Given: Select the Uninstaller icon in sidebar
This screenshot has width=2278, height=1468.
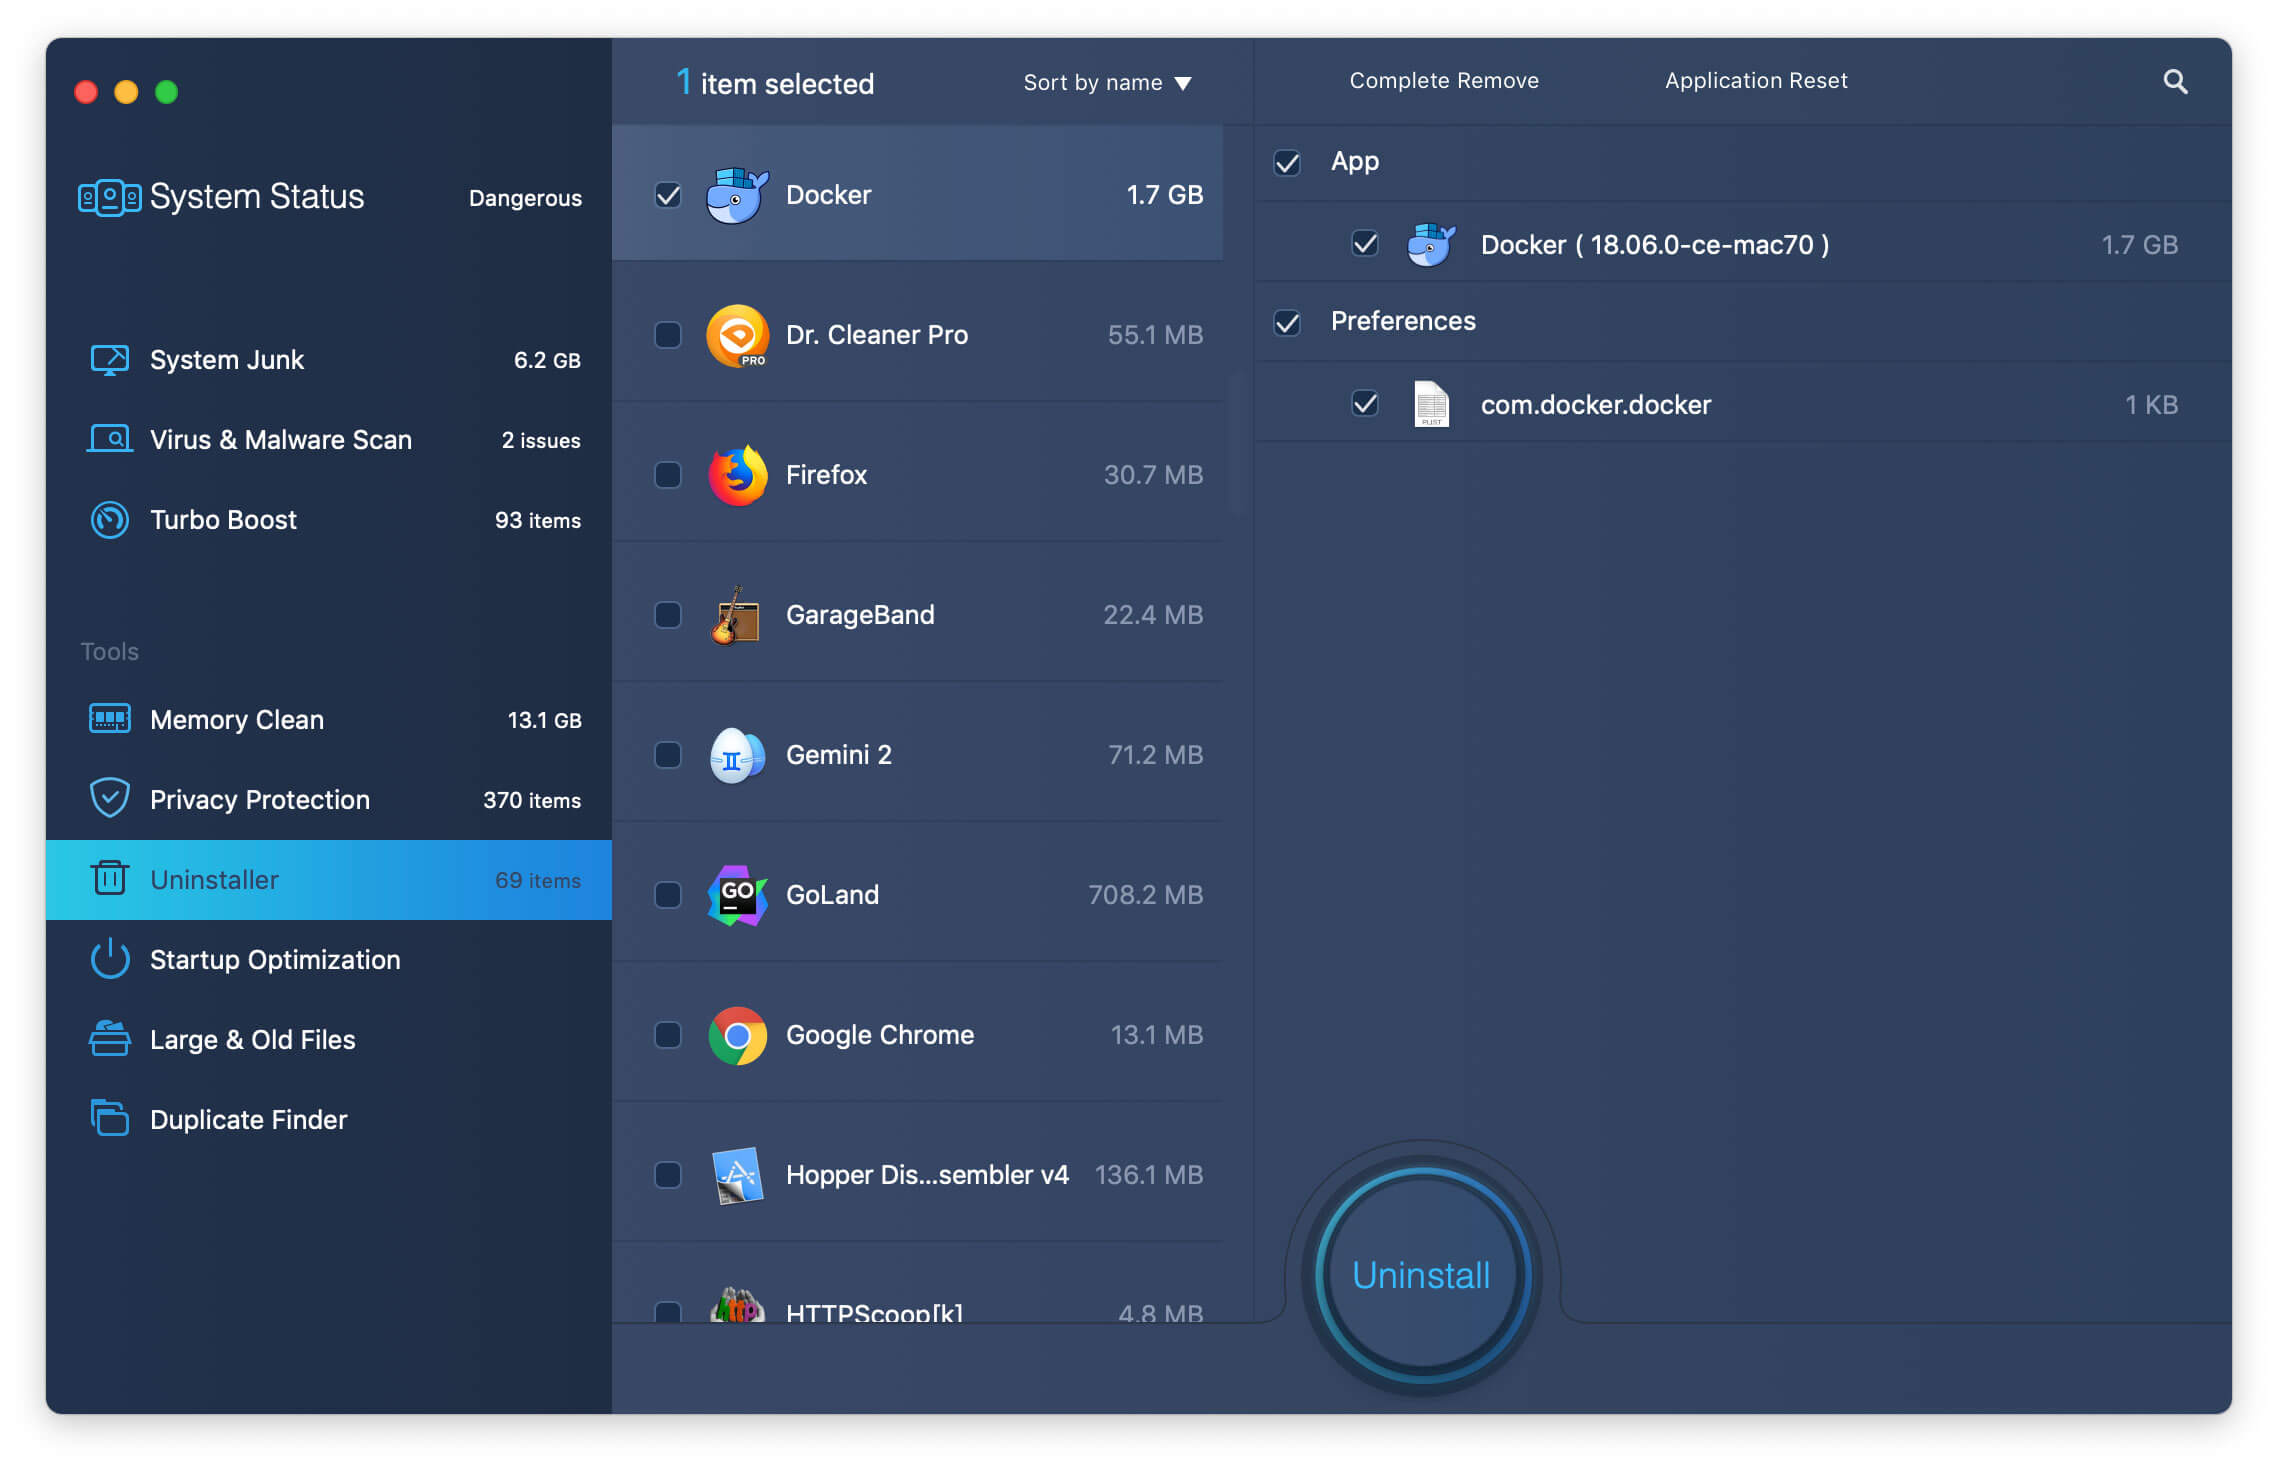Looking at the screenshot, I should point(110,880).
